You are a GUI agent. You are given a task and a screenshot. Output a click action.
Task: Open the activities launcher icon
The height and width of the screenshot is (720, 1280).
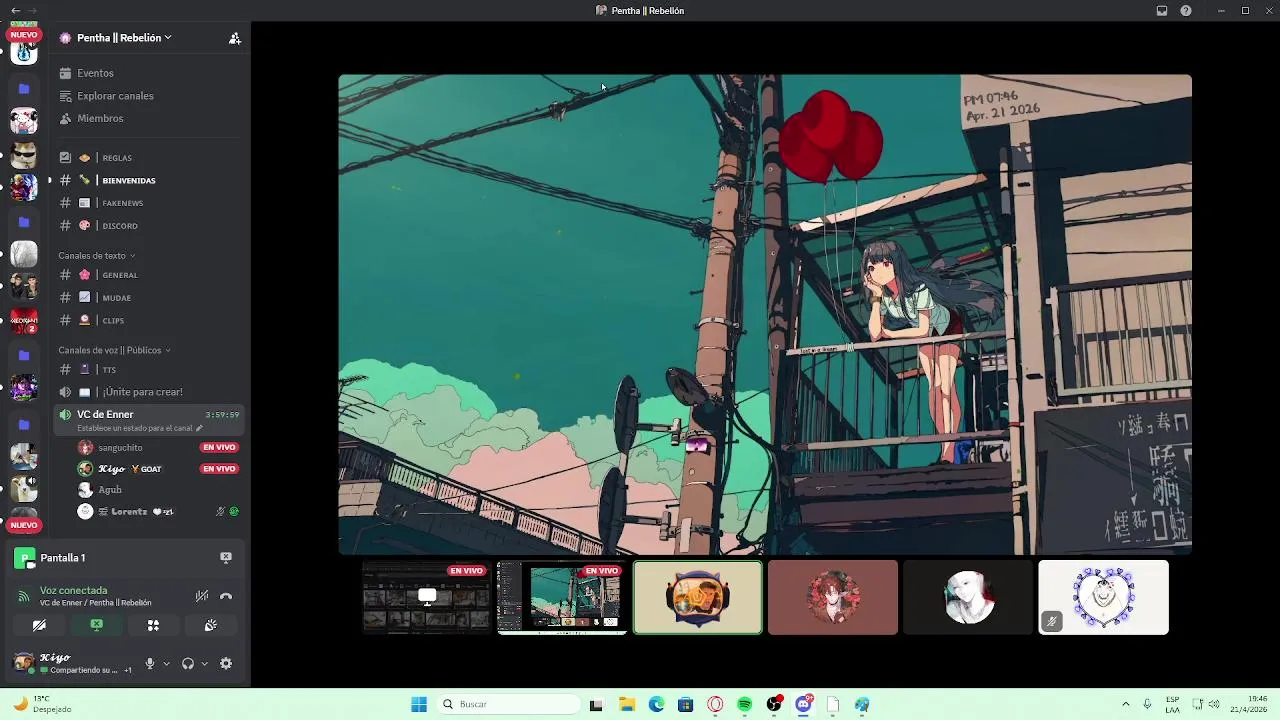coord(153,625)
